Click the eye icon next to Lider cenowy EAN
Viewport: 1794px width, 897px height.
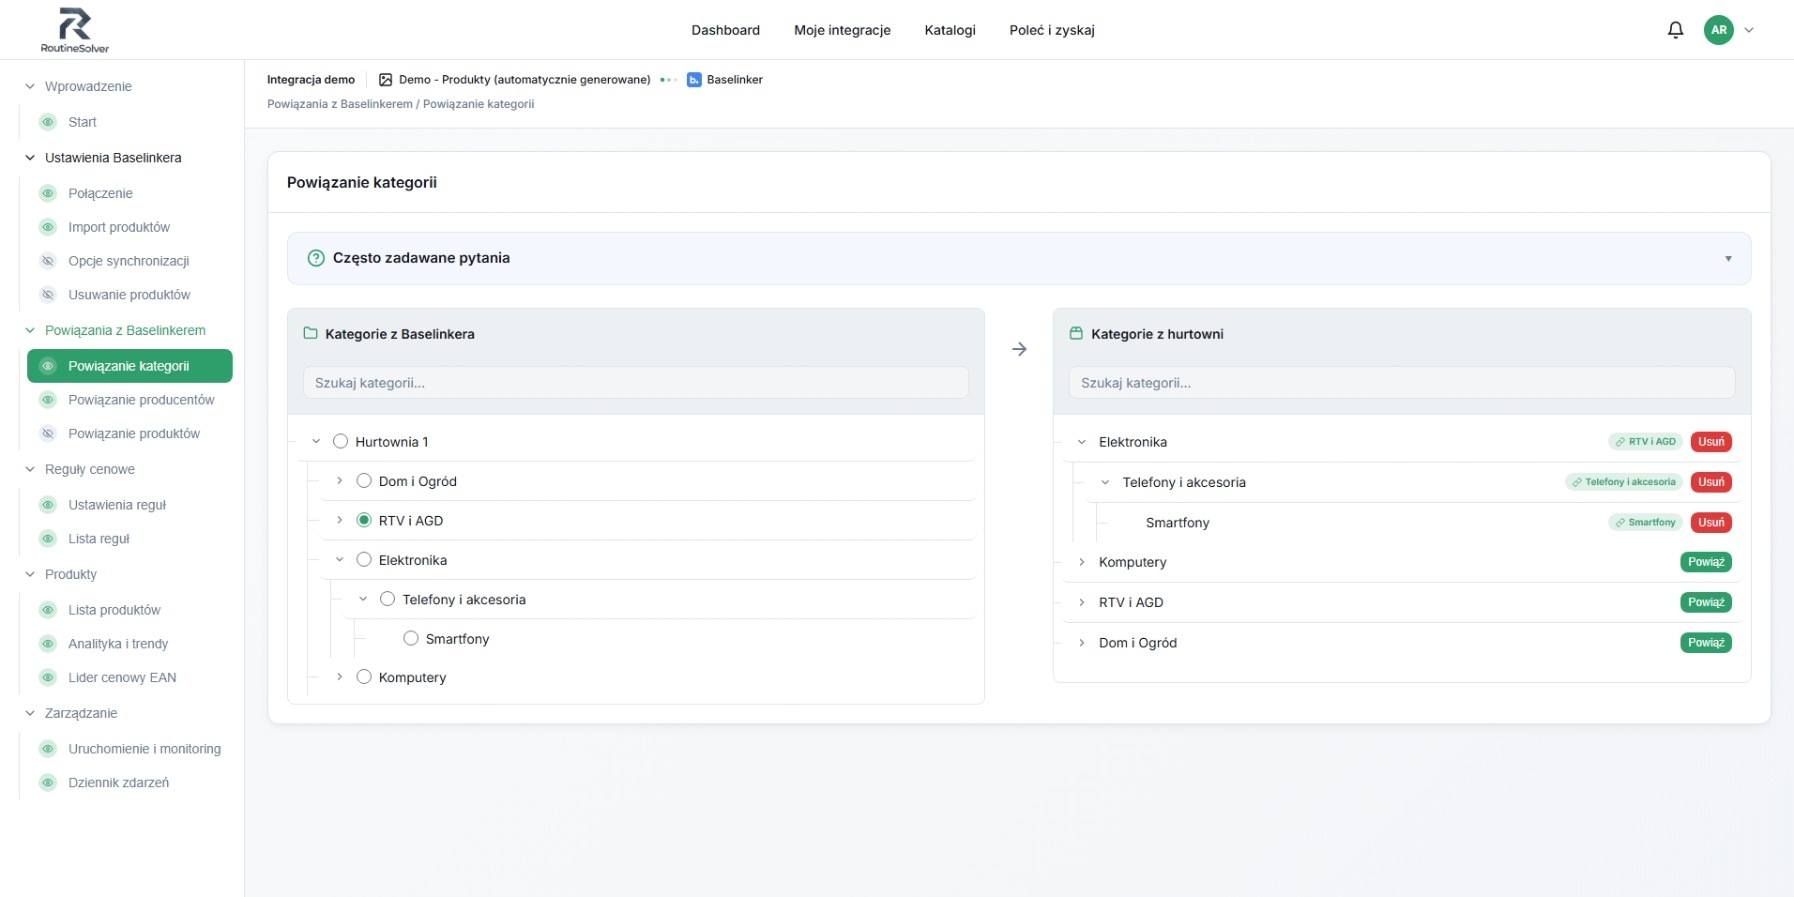coord(47,678)
